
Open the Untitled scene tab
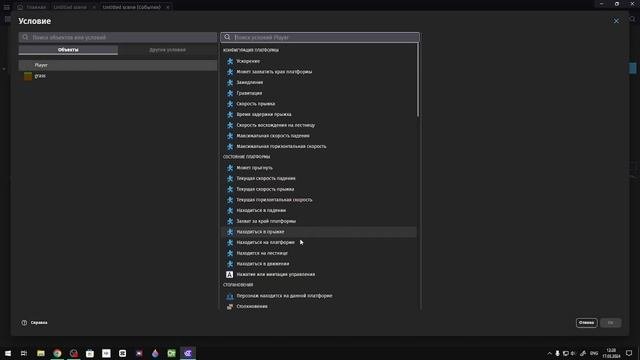pos(70,7)
